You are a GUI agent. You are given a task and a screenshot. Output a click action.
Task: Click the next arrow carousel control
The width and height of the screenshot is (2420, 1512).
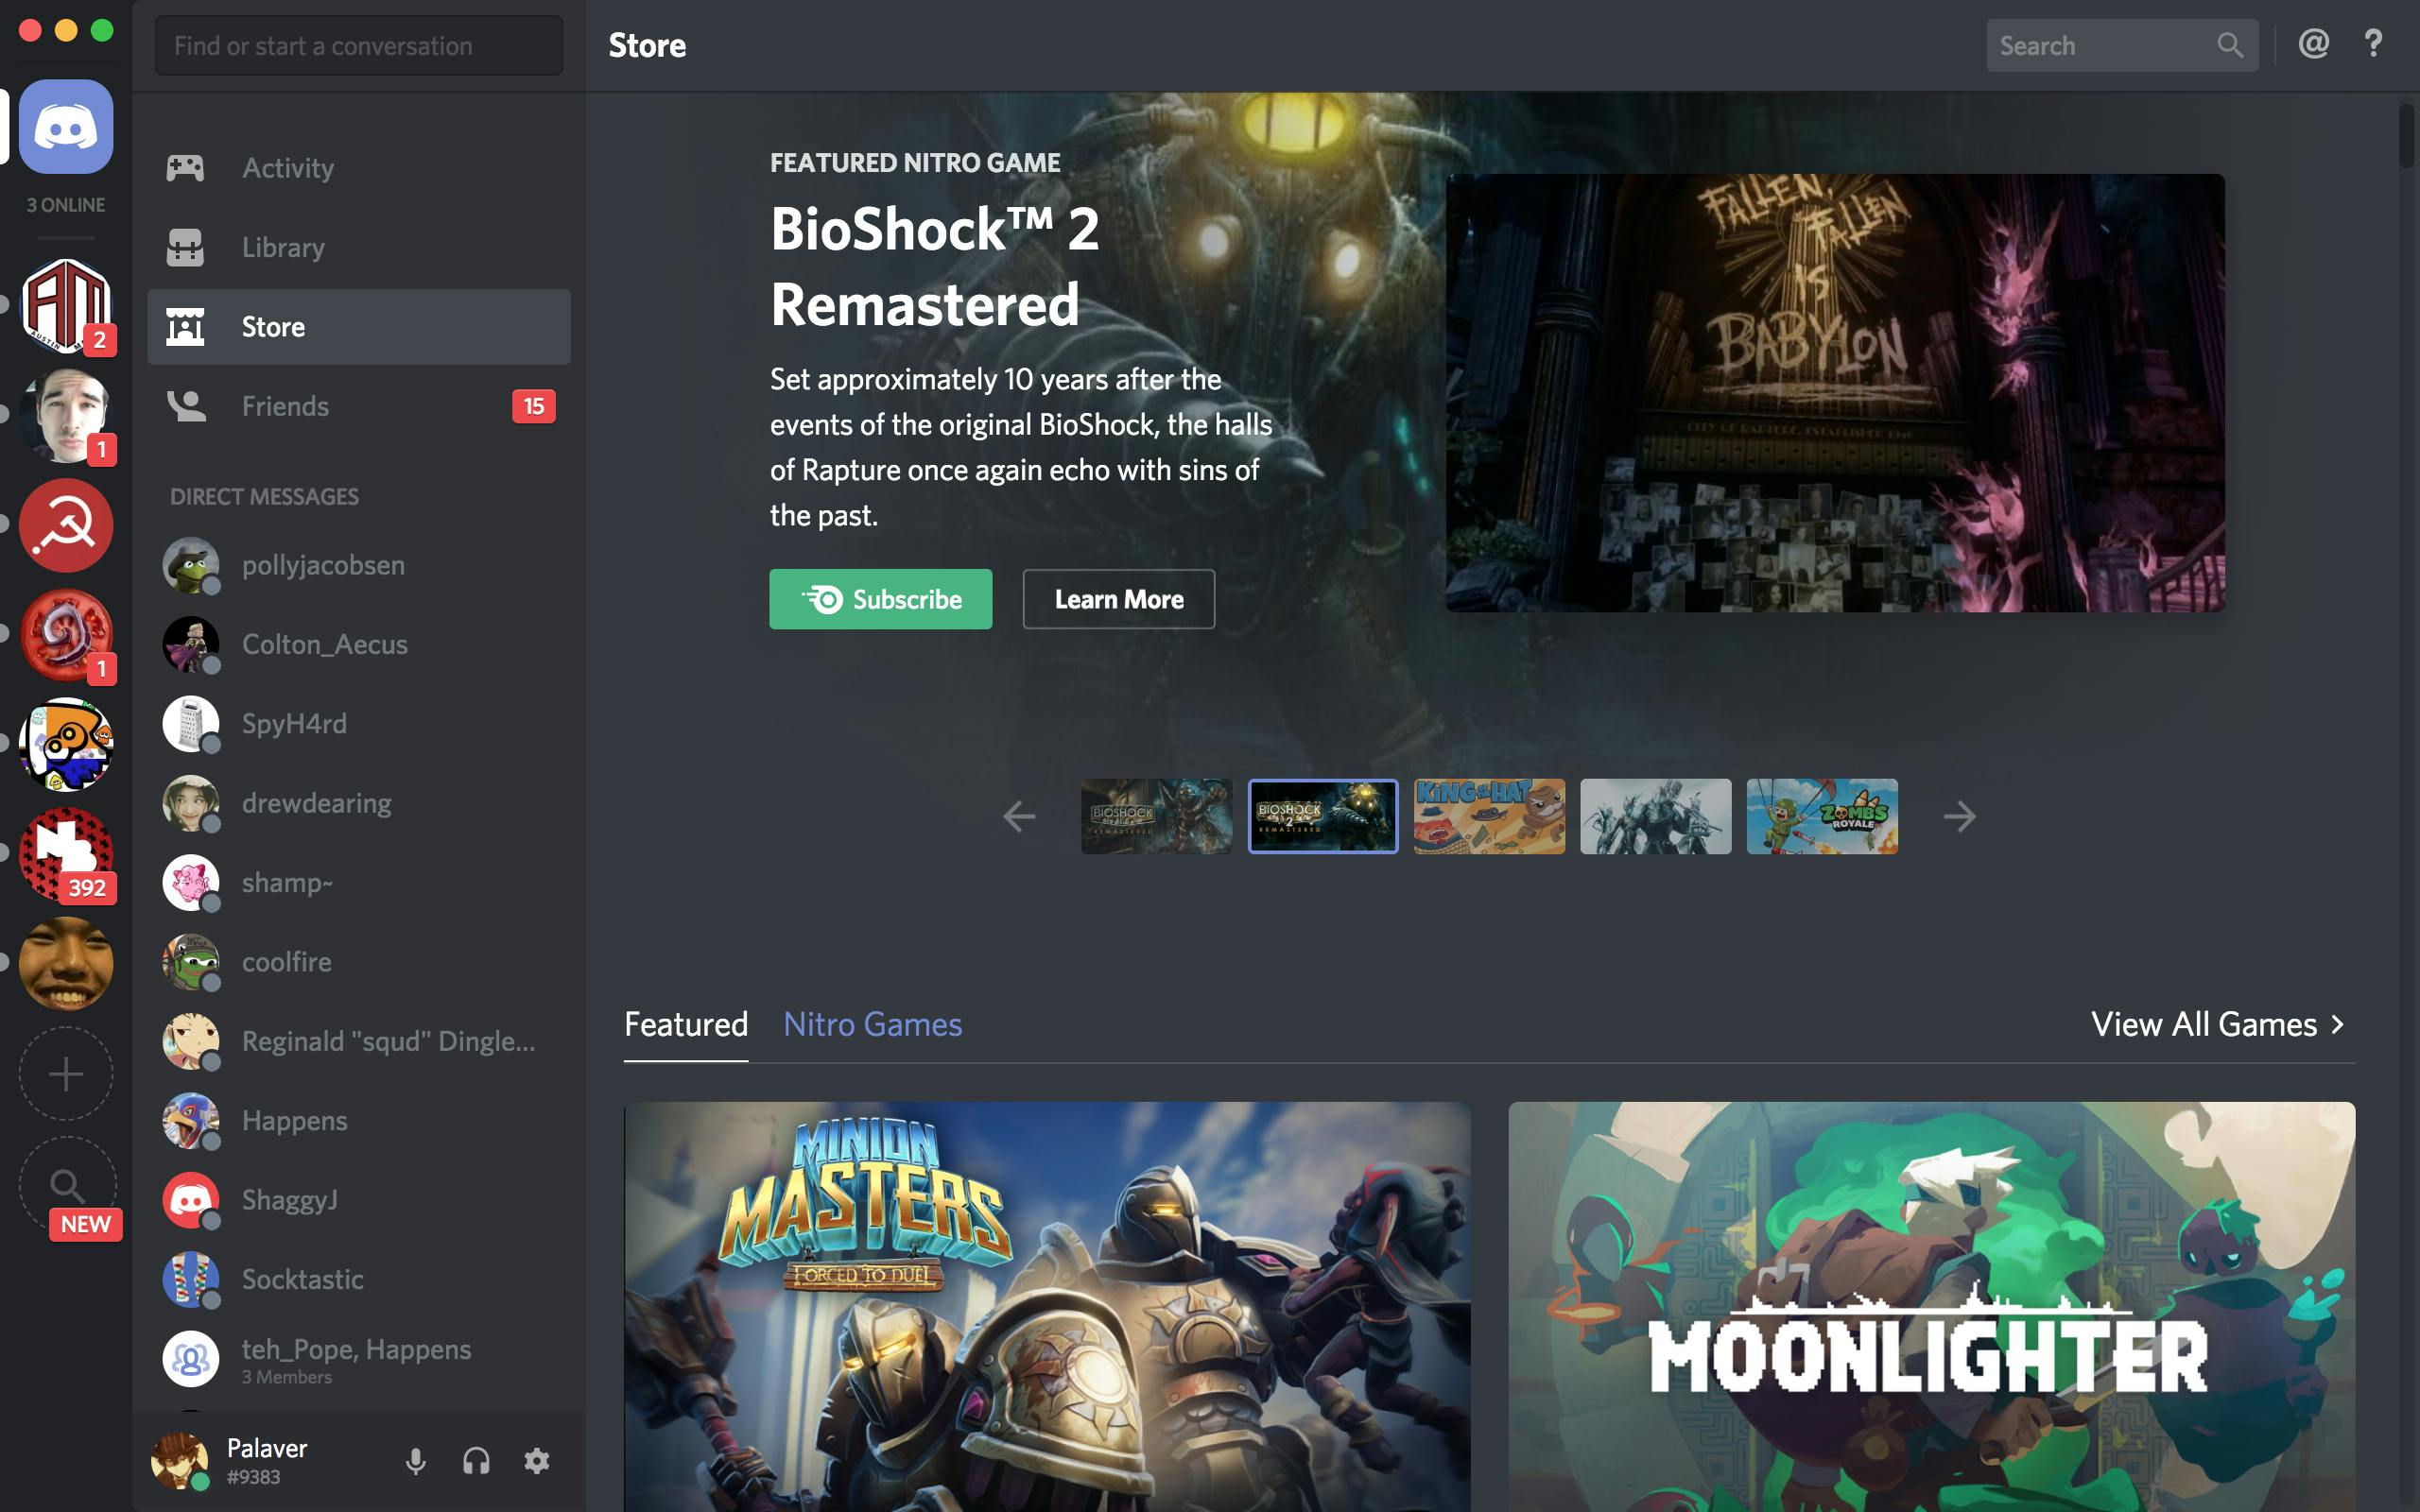1960,817
